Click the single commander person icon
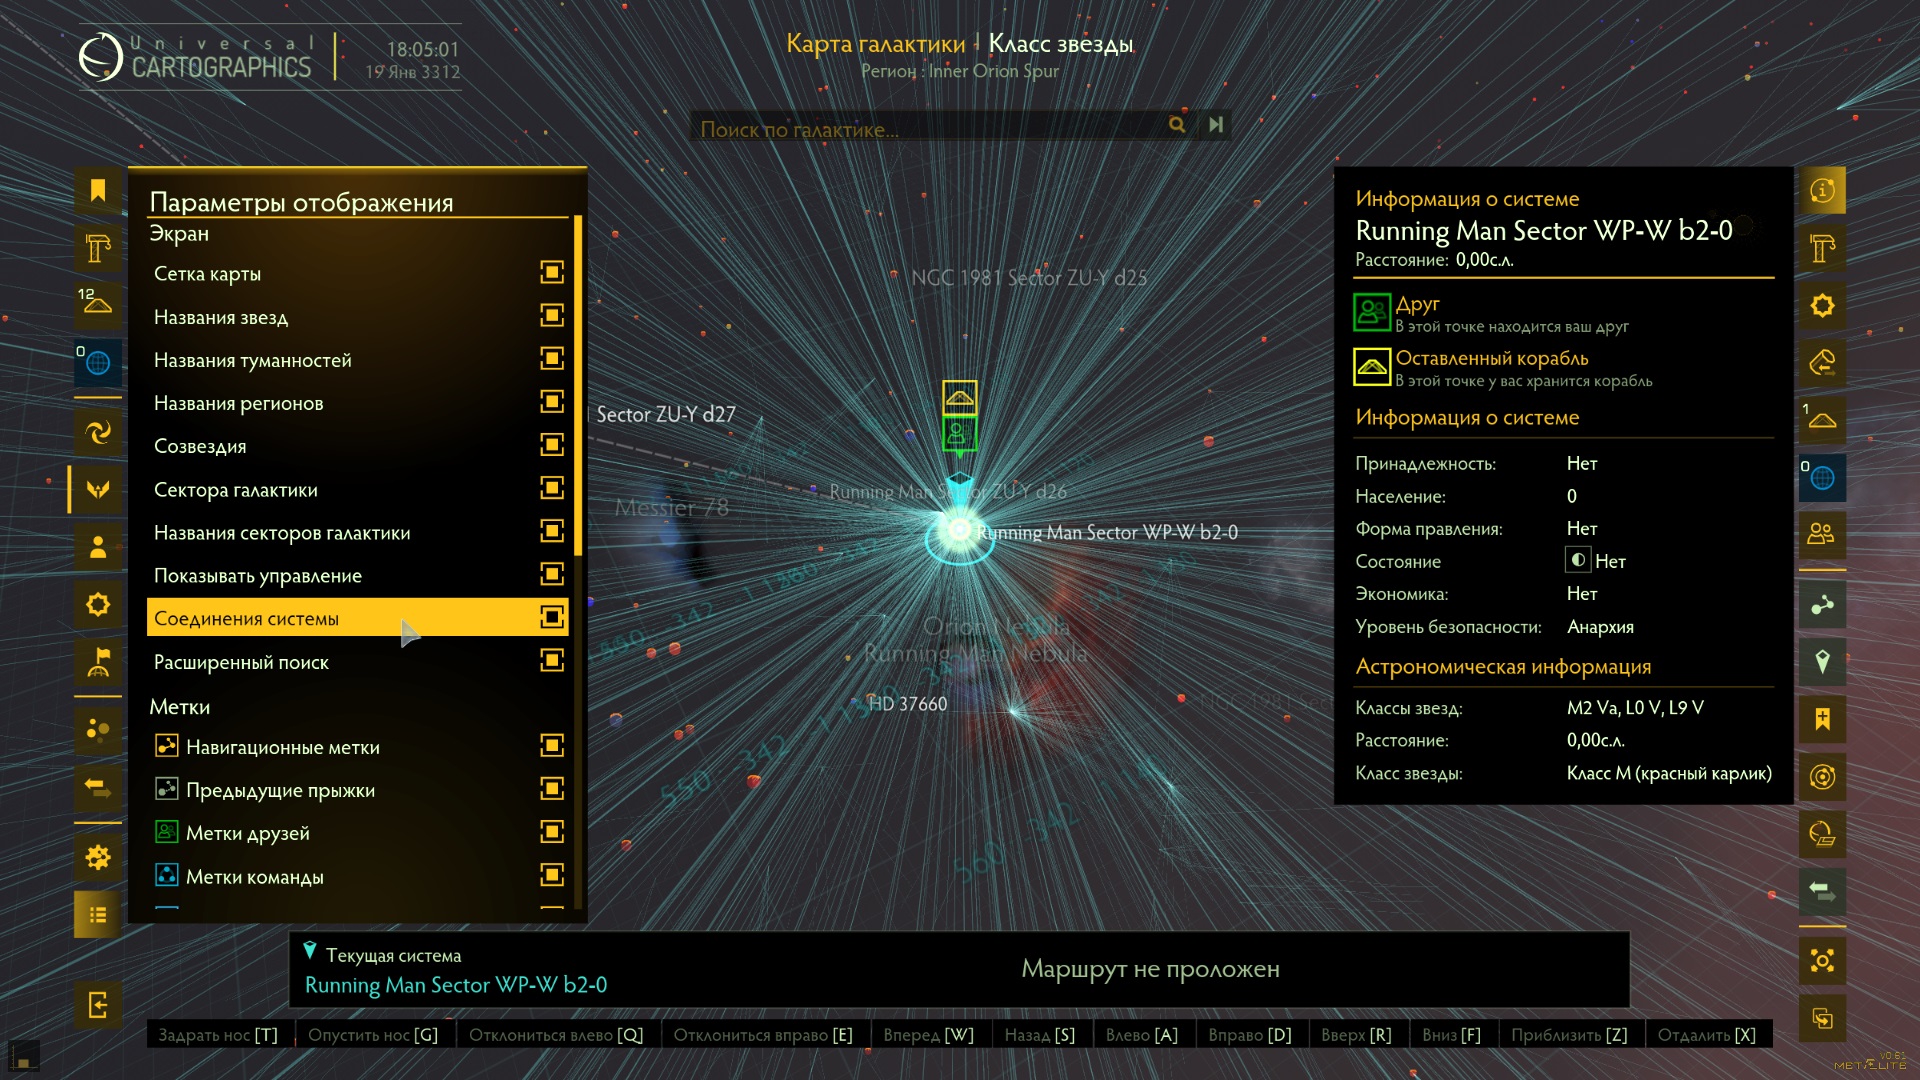The height and width of the screenshot is (1080, 1920). point(98,547)
